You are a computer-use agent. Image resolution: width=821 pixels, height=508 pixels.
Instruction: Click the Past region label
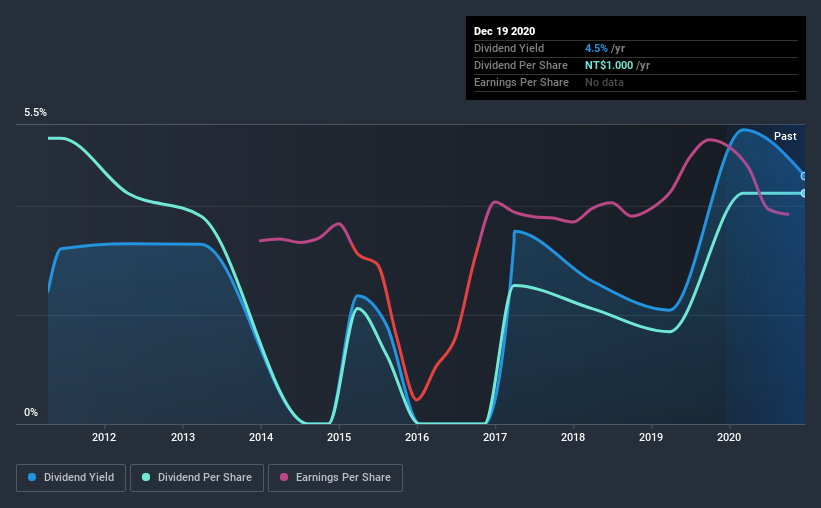(785, 136)
